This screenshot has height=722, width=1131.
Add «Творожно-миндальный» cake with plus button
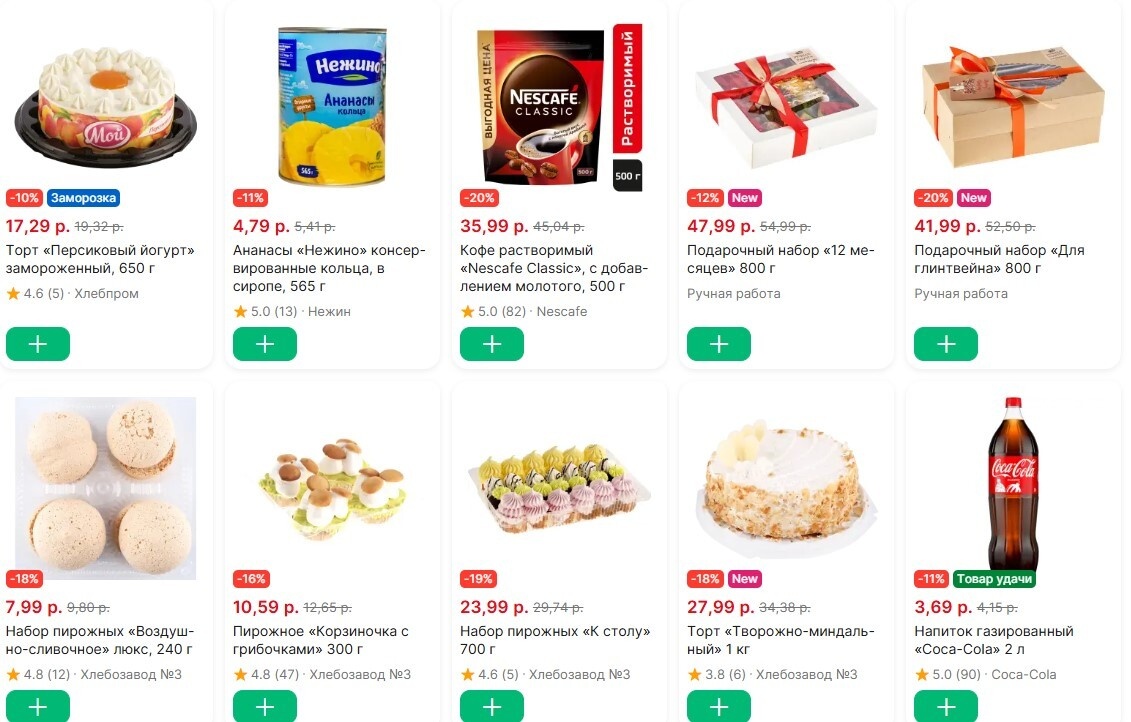[719, 706]
